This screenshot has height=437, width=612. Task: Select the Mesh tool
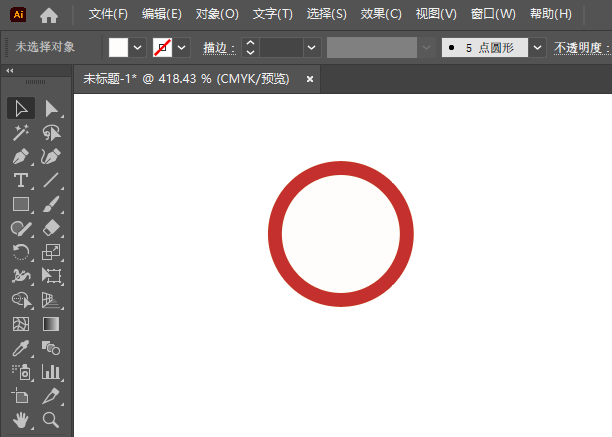[21, 324]
